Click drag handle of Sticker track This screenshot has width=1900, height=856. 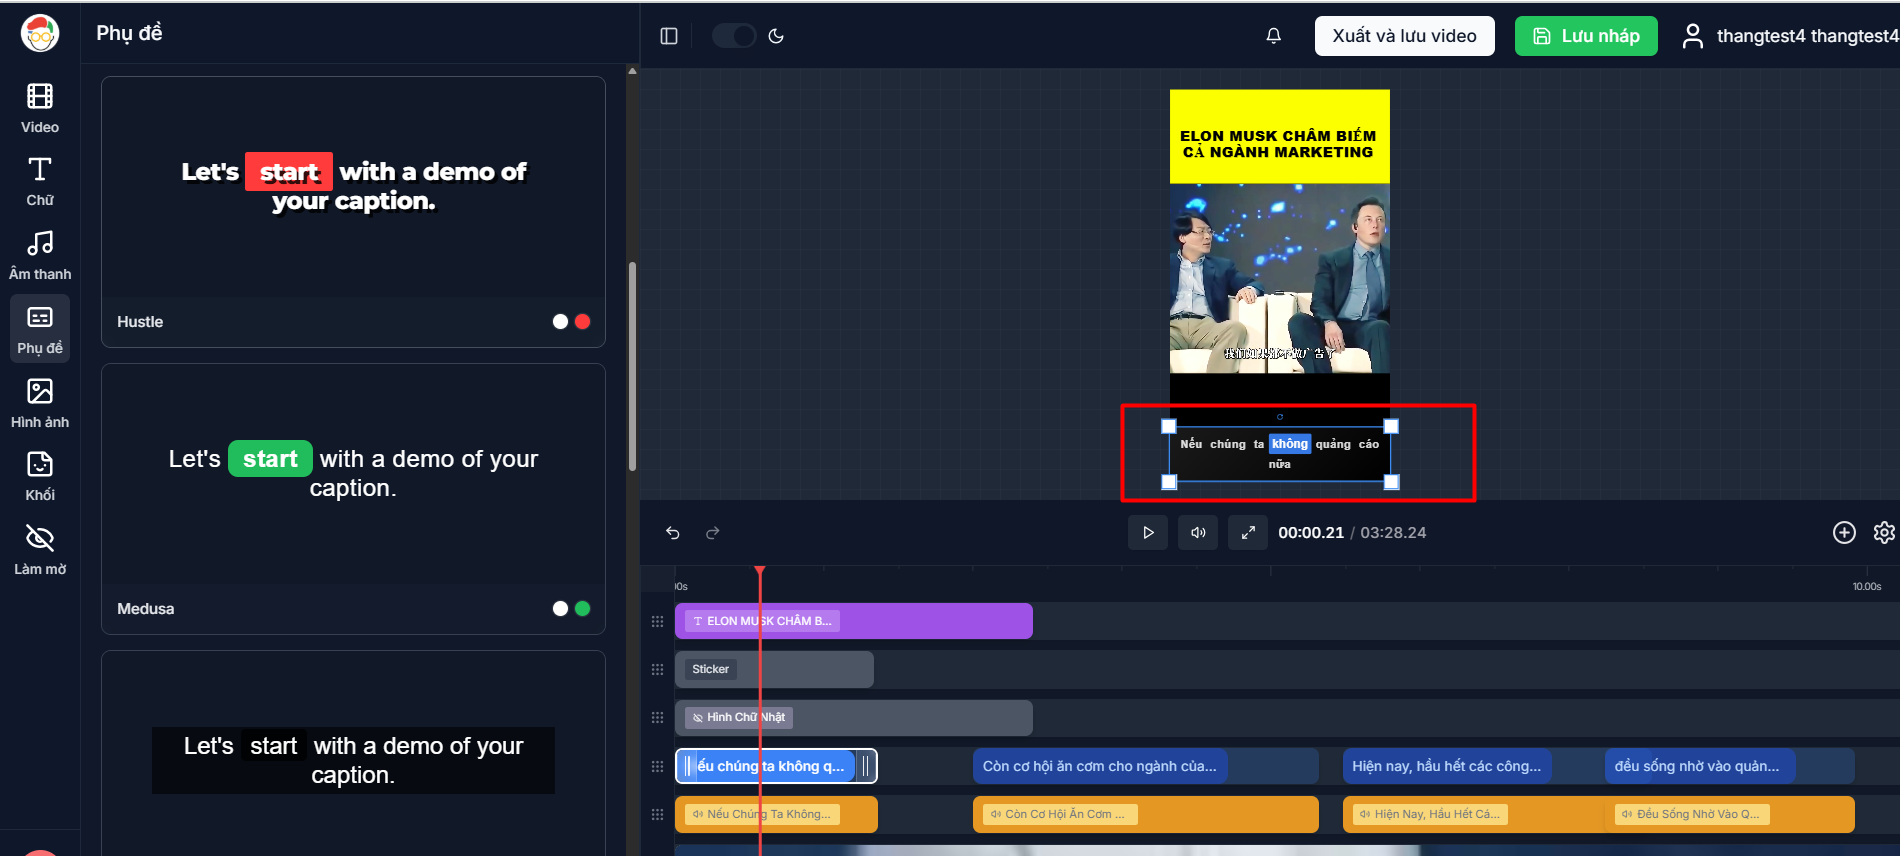(657, 669)
